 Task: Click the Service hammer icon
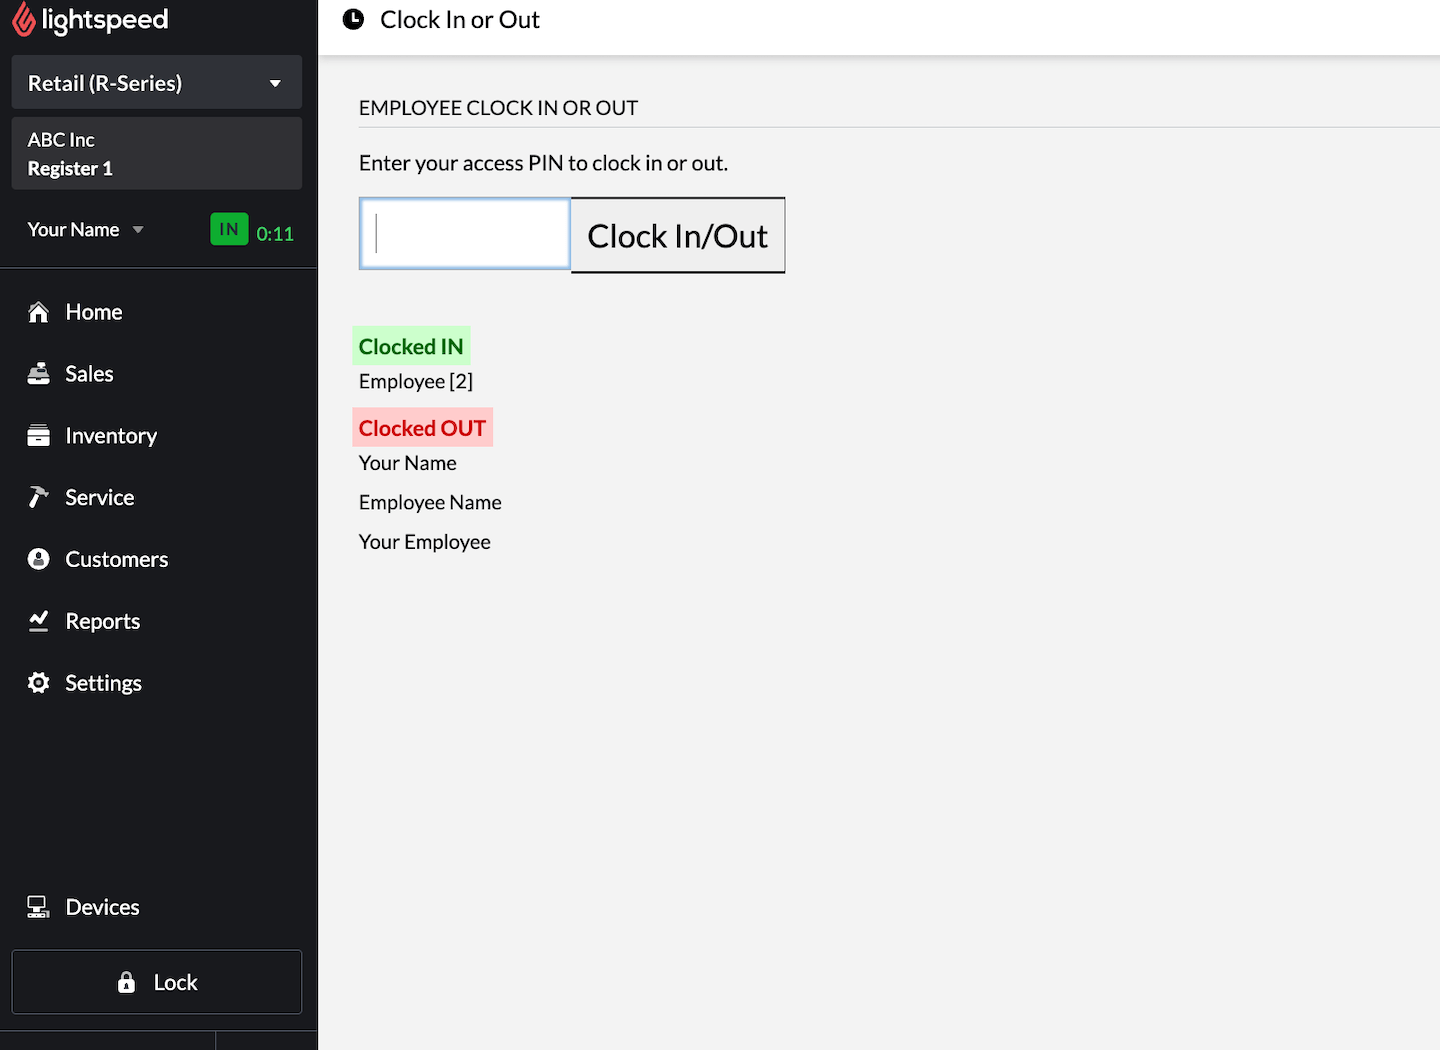pyautogui.click(x=39, y=497)
